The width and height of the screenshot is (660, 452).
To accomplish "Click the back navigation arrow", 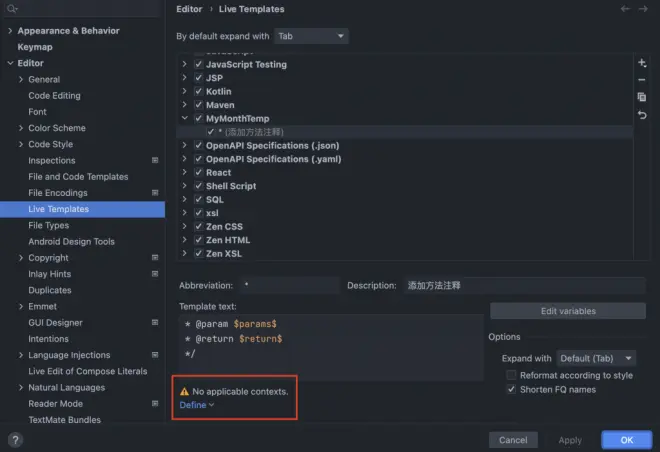I will (625, 9).
